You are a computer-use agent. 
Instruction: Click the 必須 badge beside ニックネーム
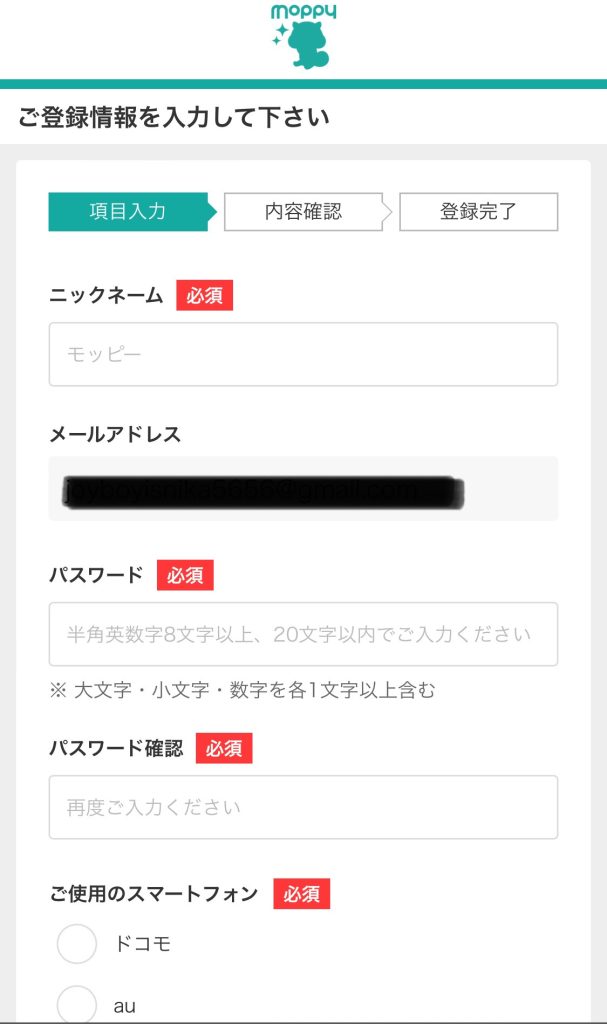[205, 296]
